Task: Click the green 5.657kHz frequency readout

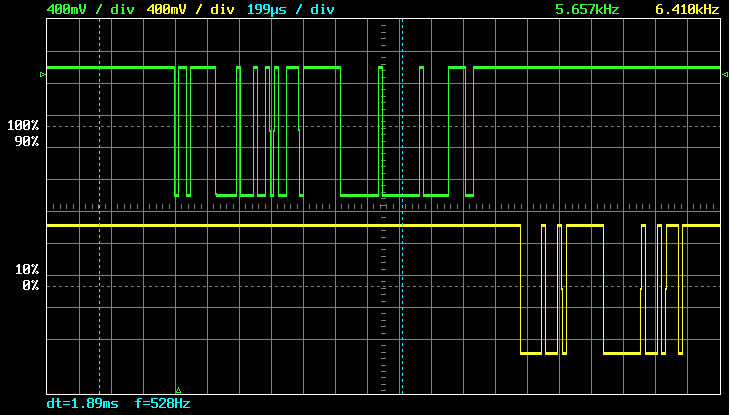Action: [587, 9]
